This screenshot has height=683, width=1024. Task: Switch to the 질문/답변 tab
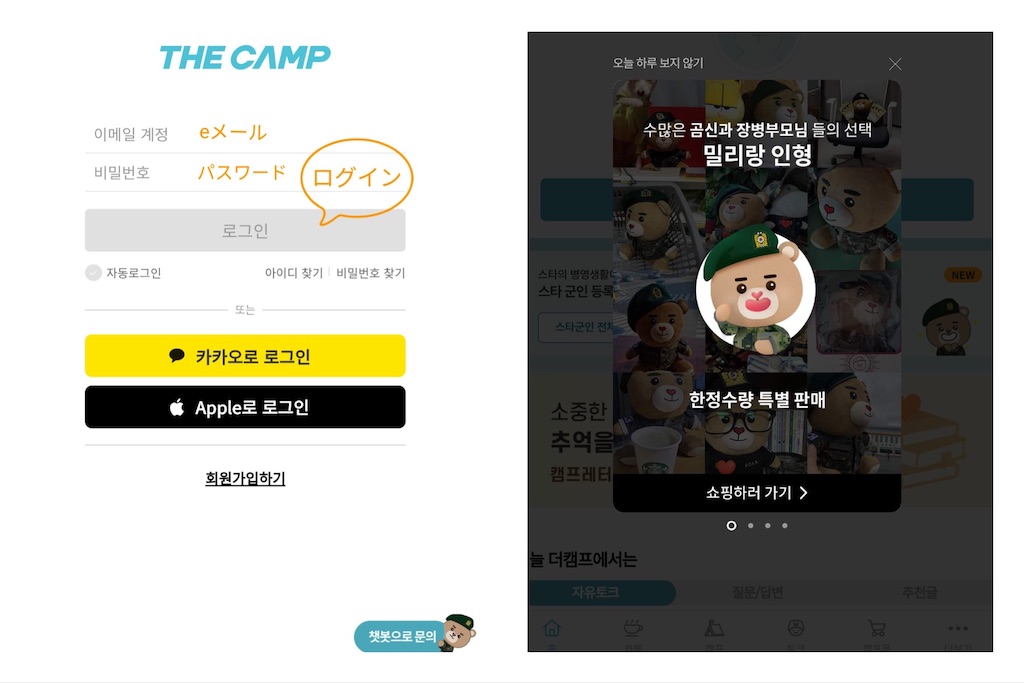[x=757, y=592]
